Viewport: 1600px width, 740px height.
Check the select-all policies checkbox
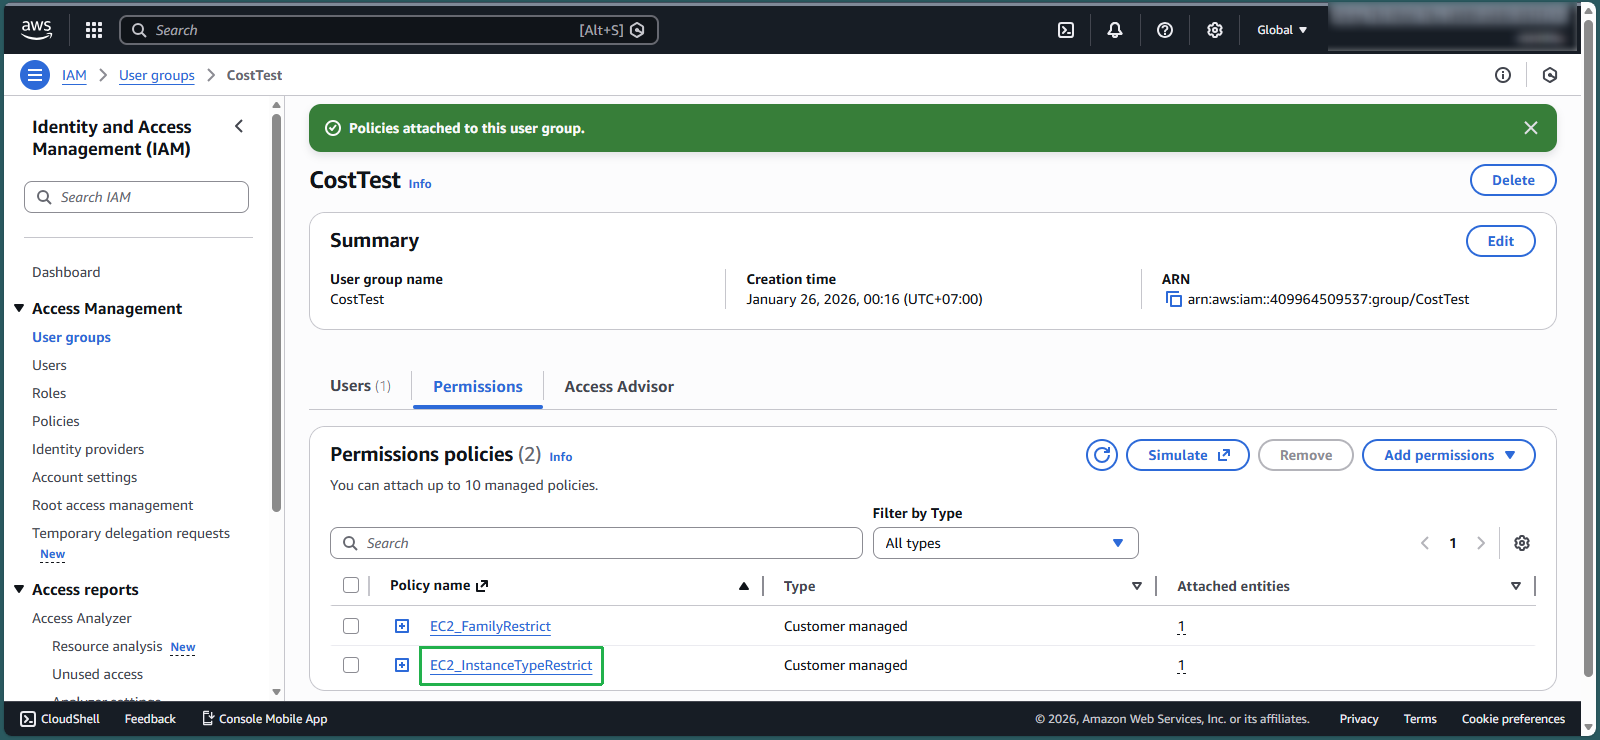pyautogui.click(x=351, y=586)
